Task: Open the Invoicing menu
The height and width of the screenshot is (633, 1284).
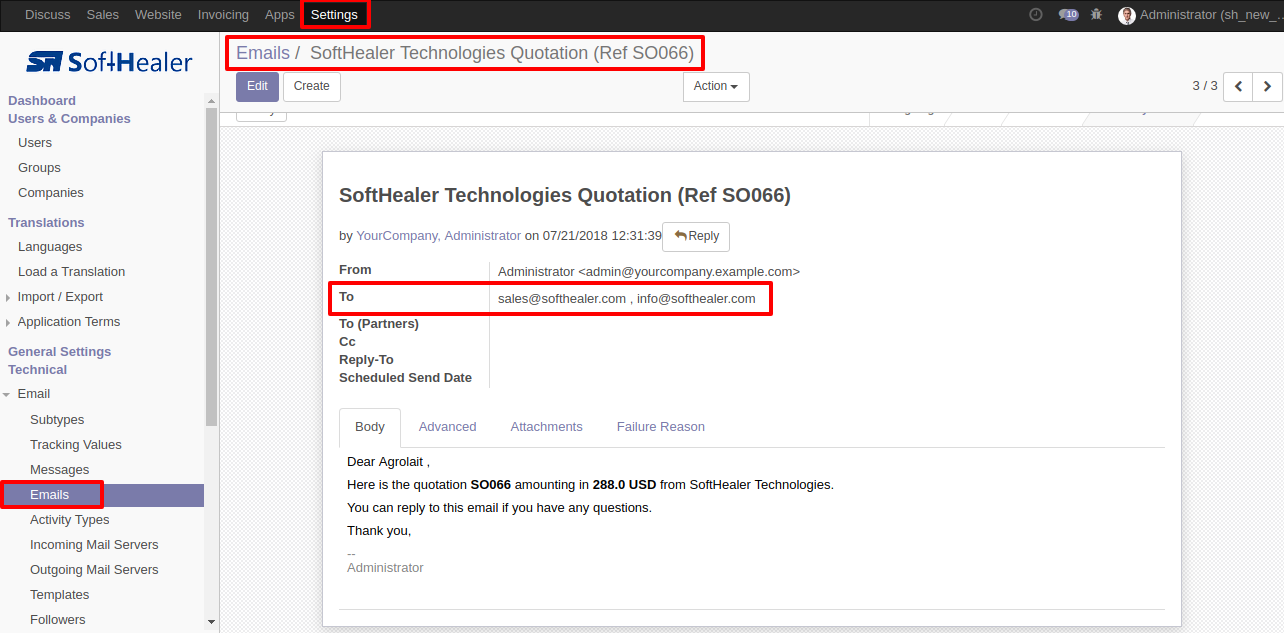Action: tap(223, 15)
